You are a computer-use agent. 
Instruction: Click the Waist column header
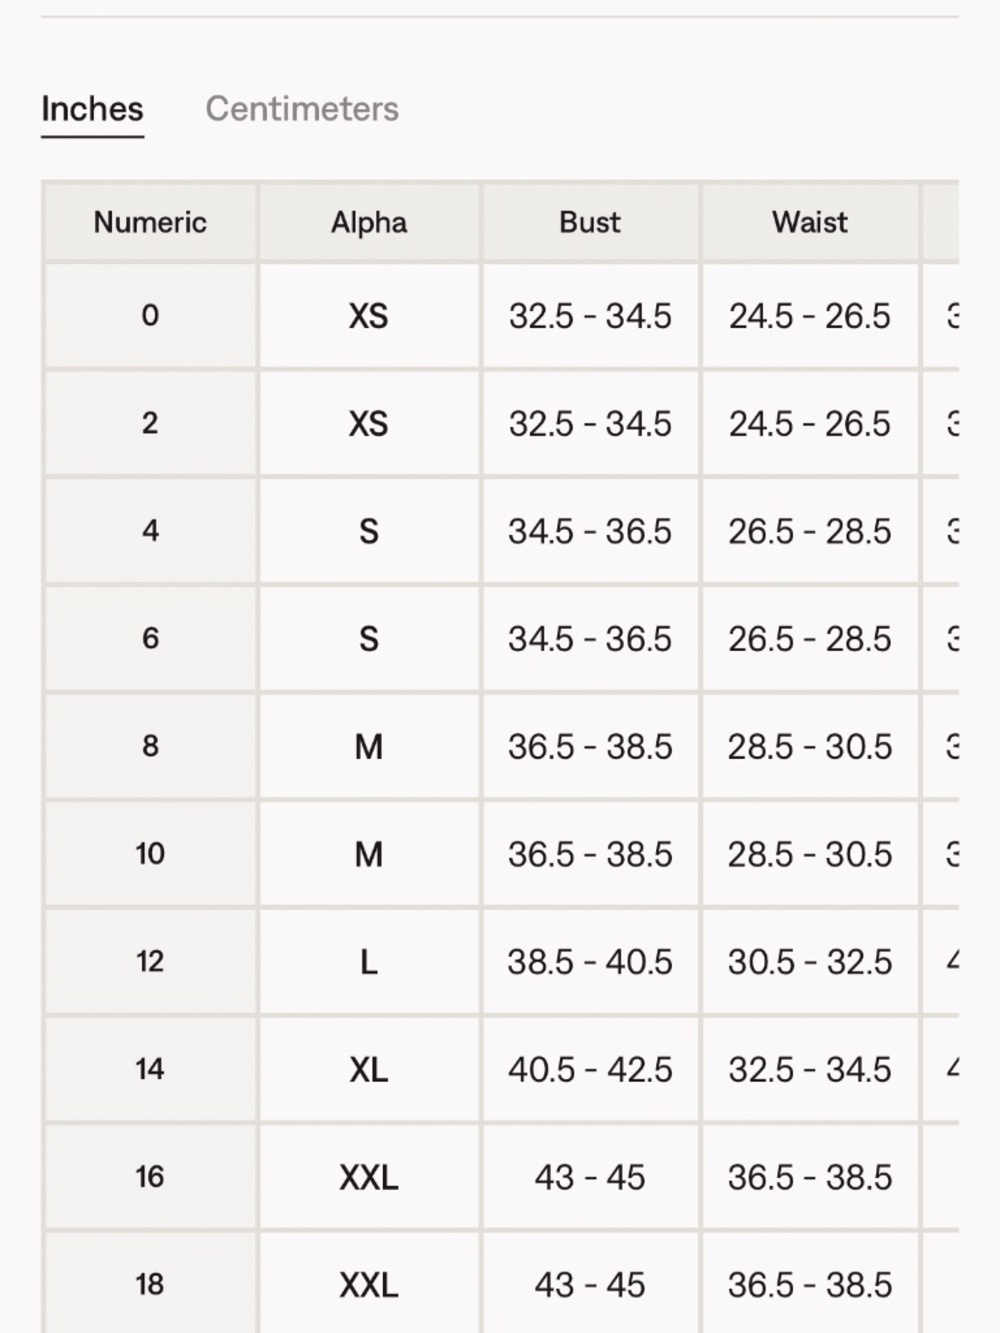click(x=810, y=222)
